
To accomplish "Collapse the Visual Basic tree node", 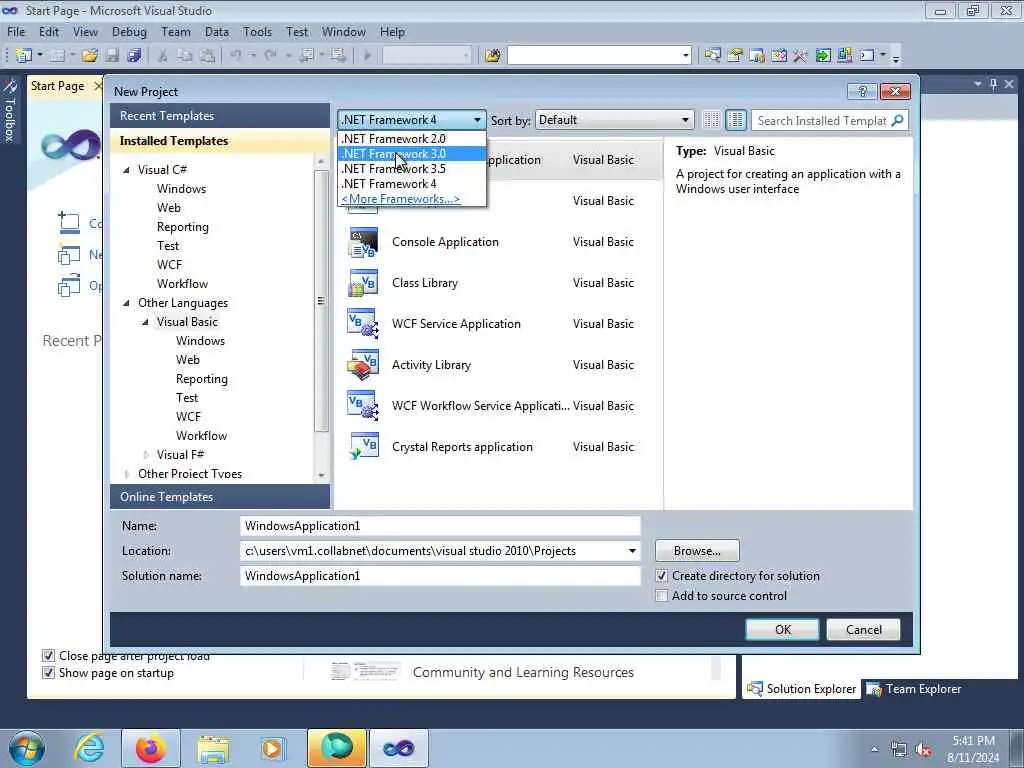I will pos(145,322).
